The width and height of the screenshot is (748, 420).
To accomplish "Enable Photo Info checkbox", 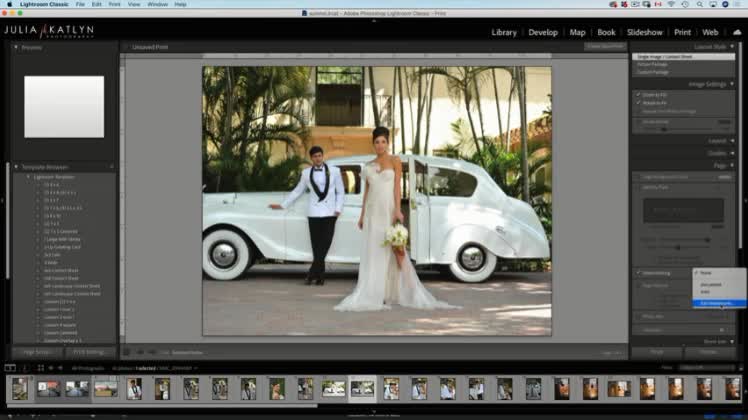I will click(638, 316).
